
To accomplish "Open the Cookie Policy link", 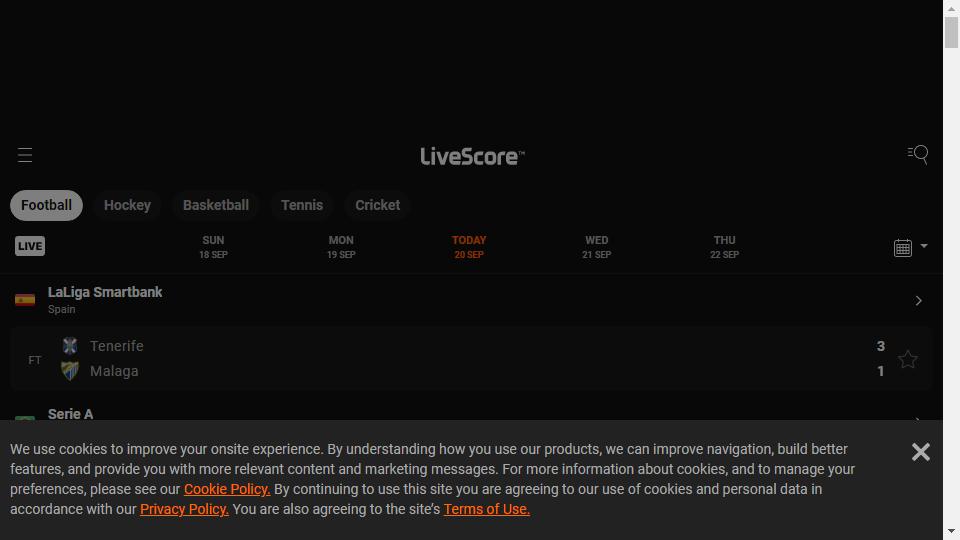I will point(227,489).
